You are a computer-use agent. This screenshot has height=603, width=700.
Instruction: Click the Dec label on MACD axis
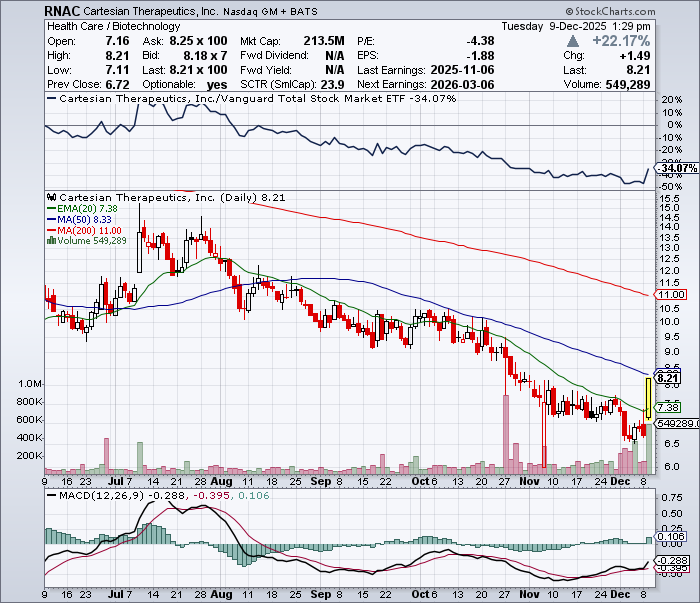621,595
